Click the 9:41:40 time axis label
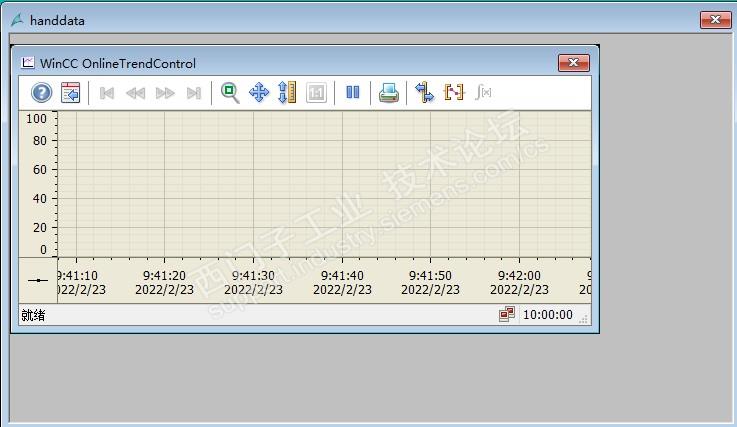Image resolution: width=737 pixels, height=427 pixels. [342, 276]
